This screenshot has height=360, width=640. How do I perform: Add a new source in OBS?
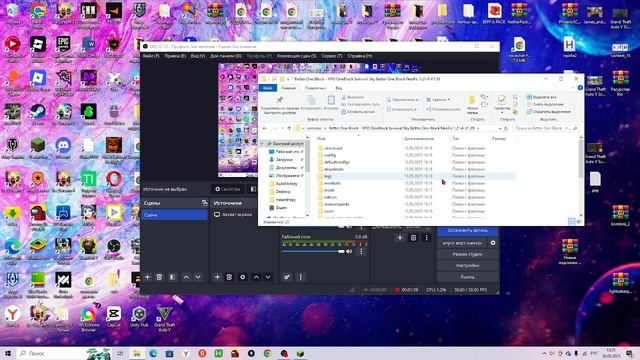point(217,277)
